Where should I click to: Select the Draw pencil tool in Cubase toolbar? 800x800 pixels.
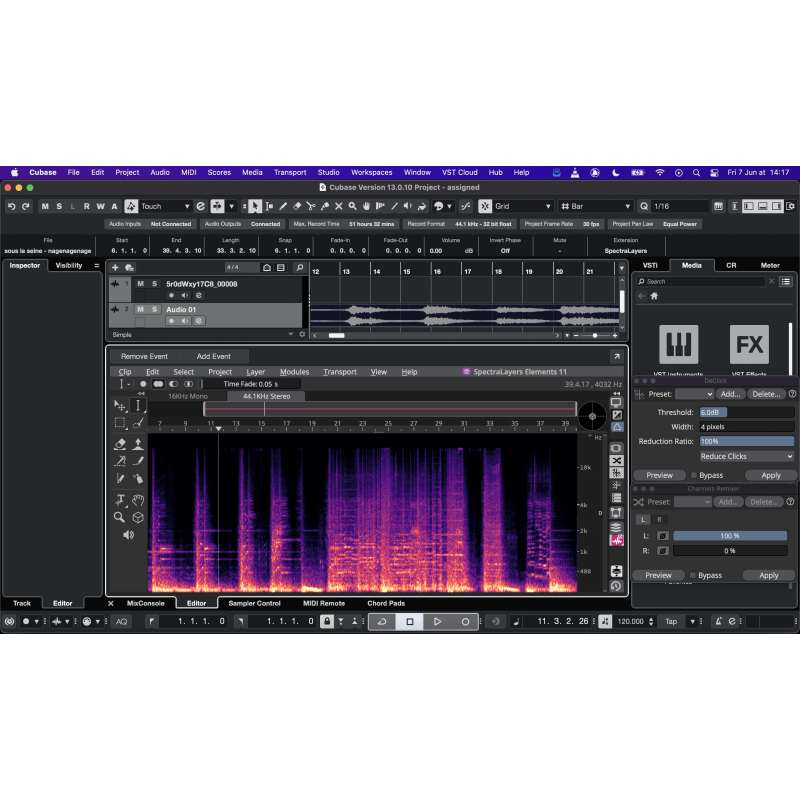[283, 206]
